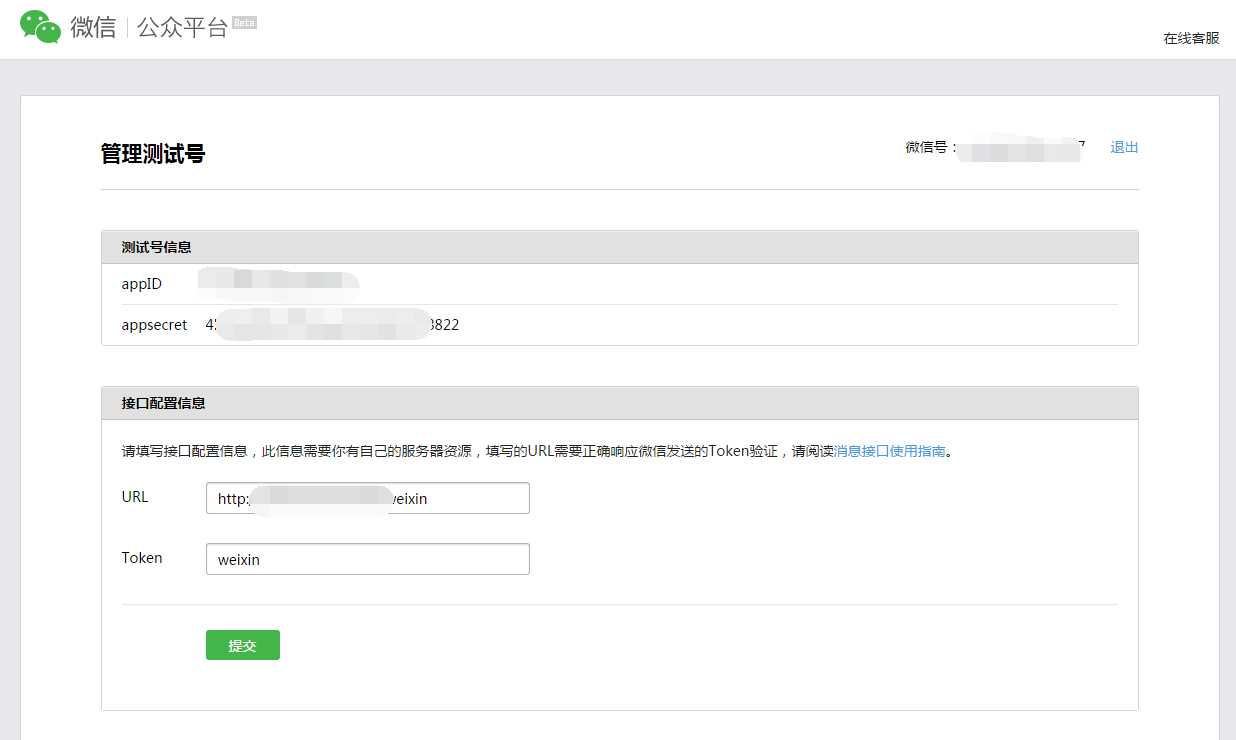Image resolution: width=1236 pixels, height=740 pixels.
Task: Focus the URL input field
Action: tap(367, 498)
